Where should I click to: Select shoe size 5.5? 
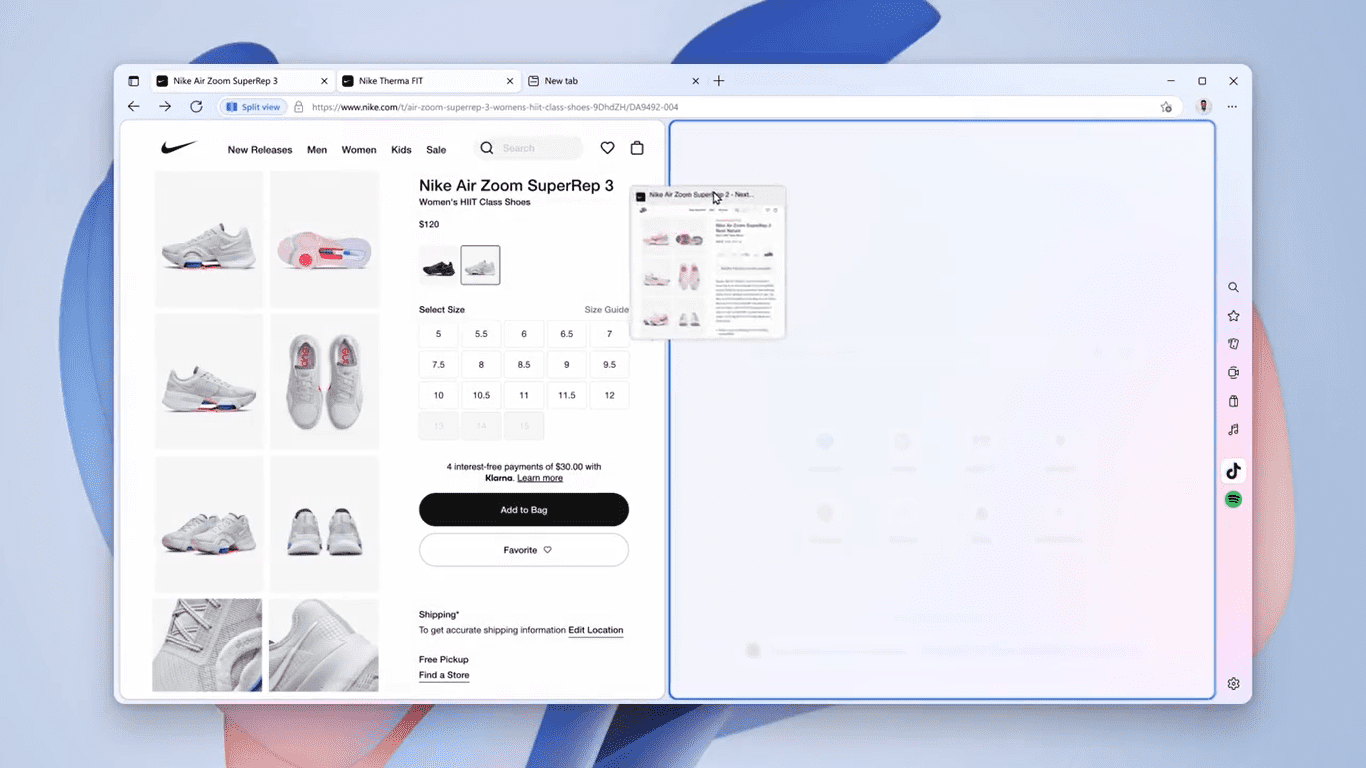tap(481, 334)
